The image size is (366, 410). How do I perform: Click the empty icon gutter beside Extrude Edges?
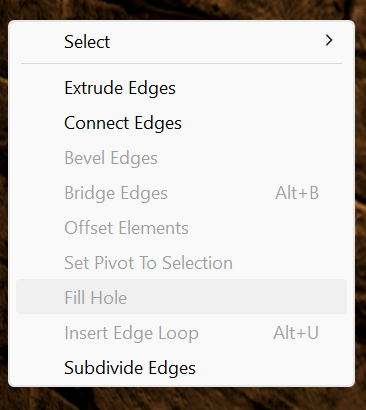click(40, 88)
